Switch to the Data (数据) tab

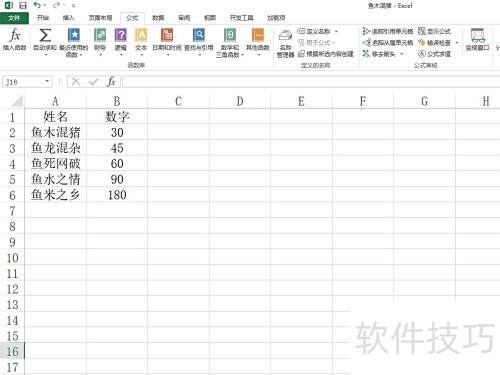pyautogui.click(x=158, y=18)
